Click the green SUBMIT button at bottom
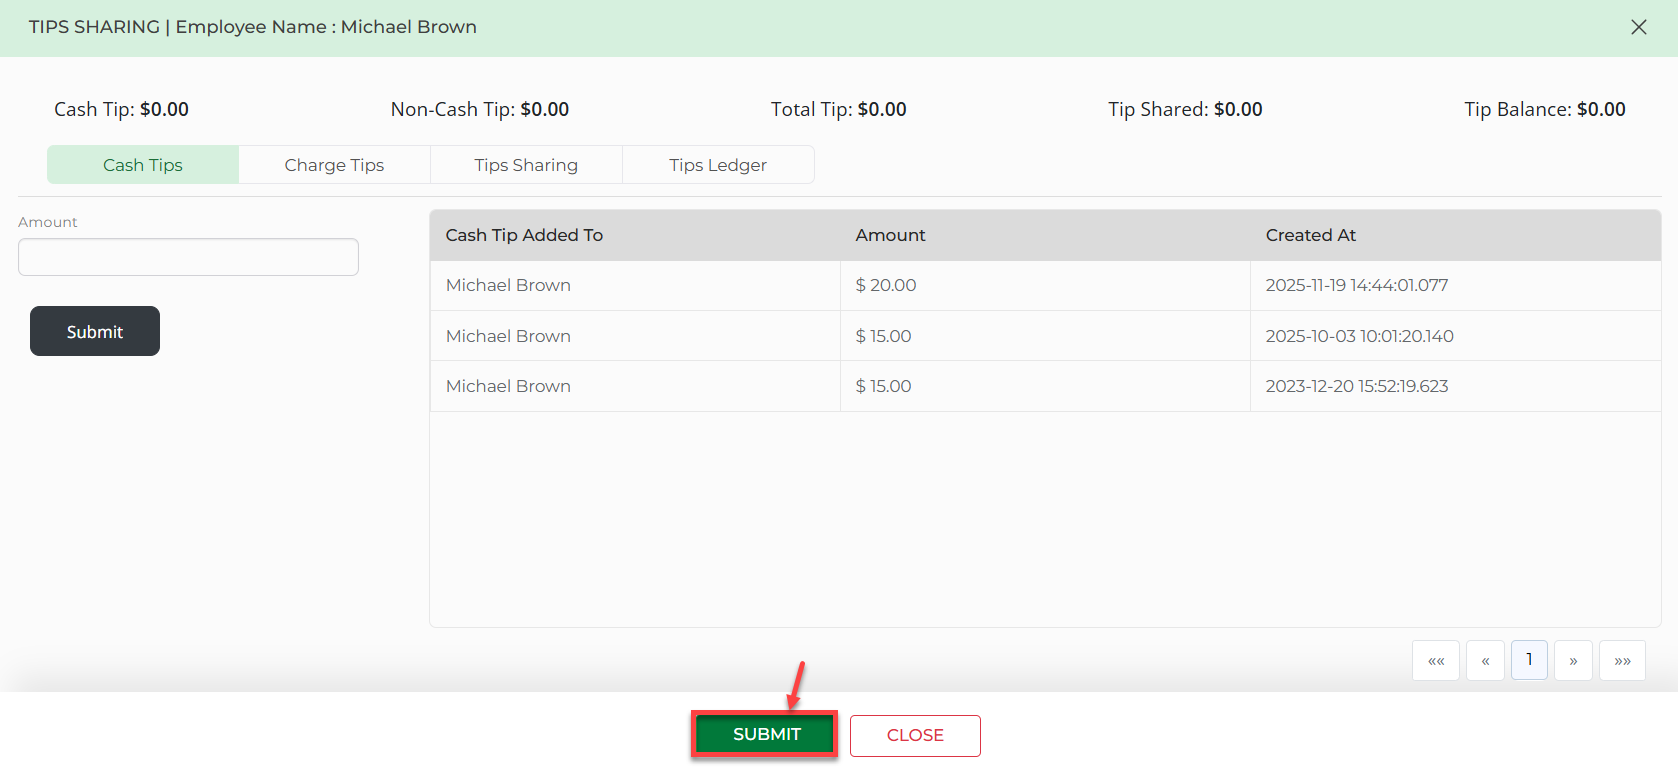Viewport: 1678px width, 772px height. [766, 734]
